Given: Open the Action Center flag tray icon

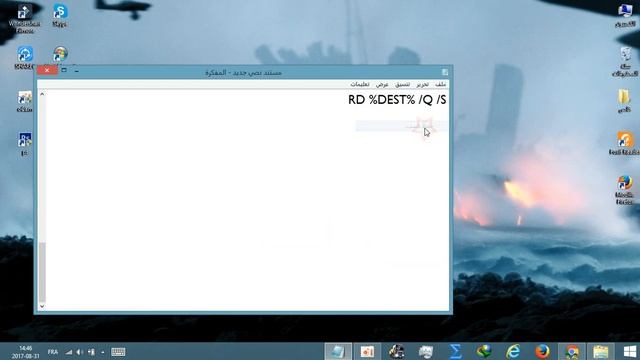Looking at the screenshot, I should tap(91, 352).
